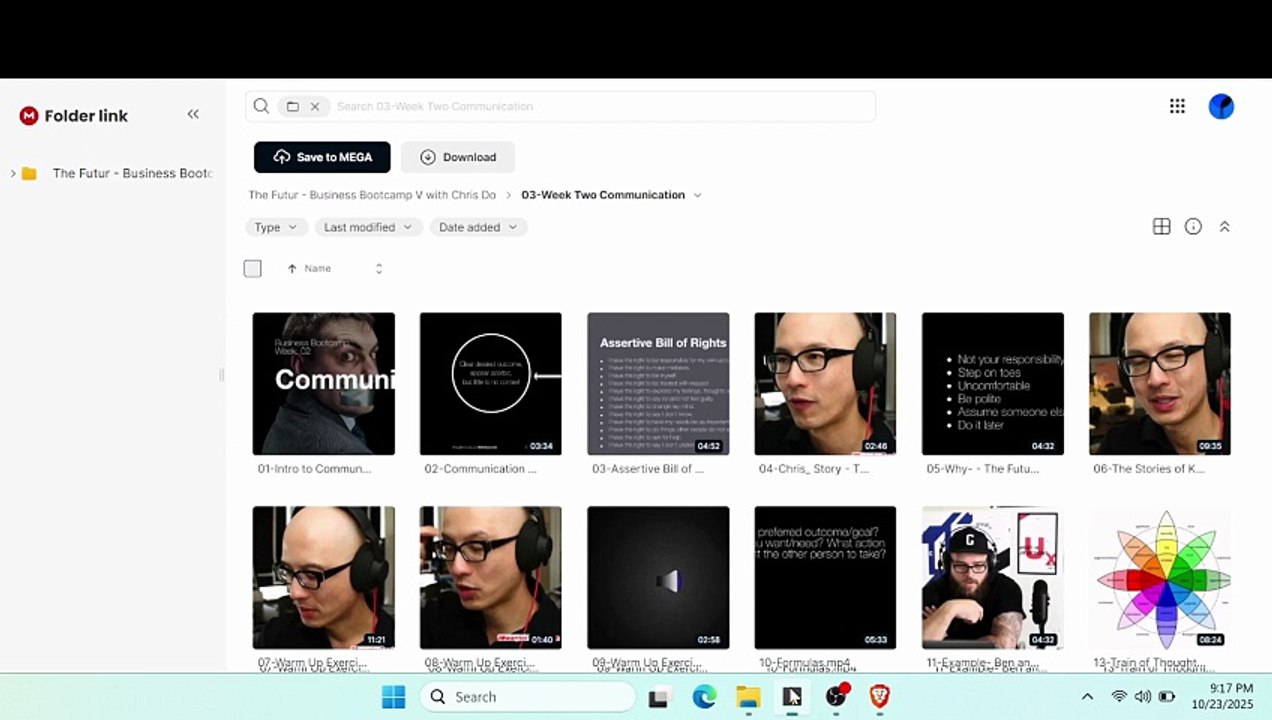
Task: Open File Explorer from the taskbar
Action: point(748,697)
